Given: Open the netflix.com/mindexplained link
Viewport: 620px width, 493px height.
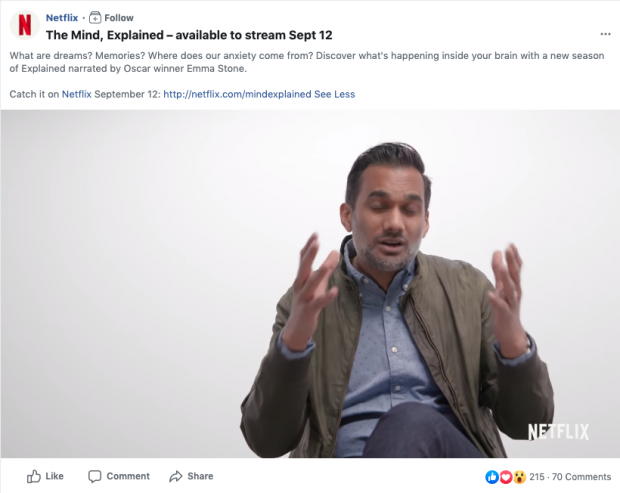Looking at the screenshot, I should 237,94.
